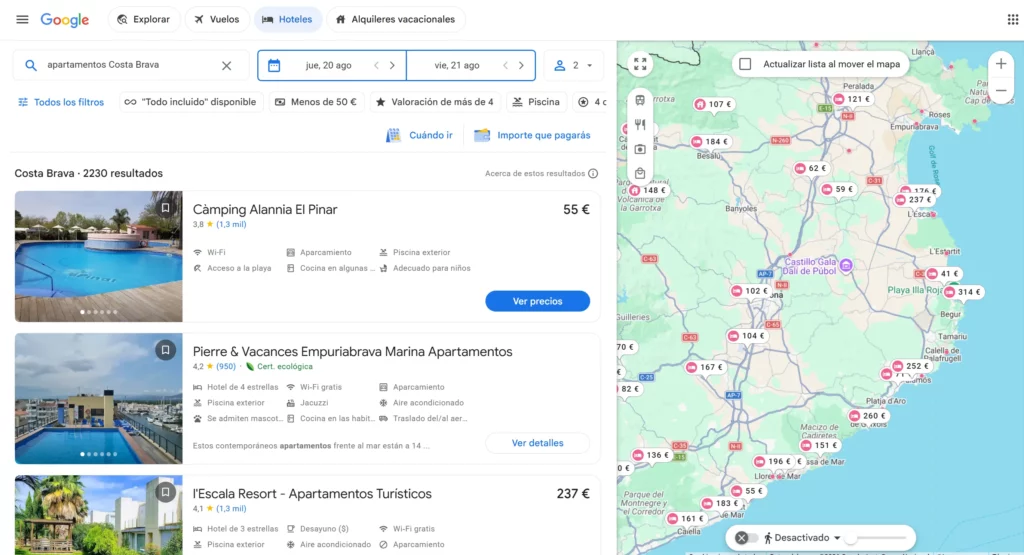This screenshot has width=1024, height=555.
Task: Open Todos los filtros panel
Action: 61,102
